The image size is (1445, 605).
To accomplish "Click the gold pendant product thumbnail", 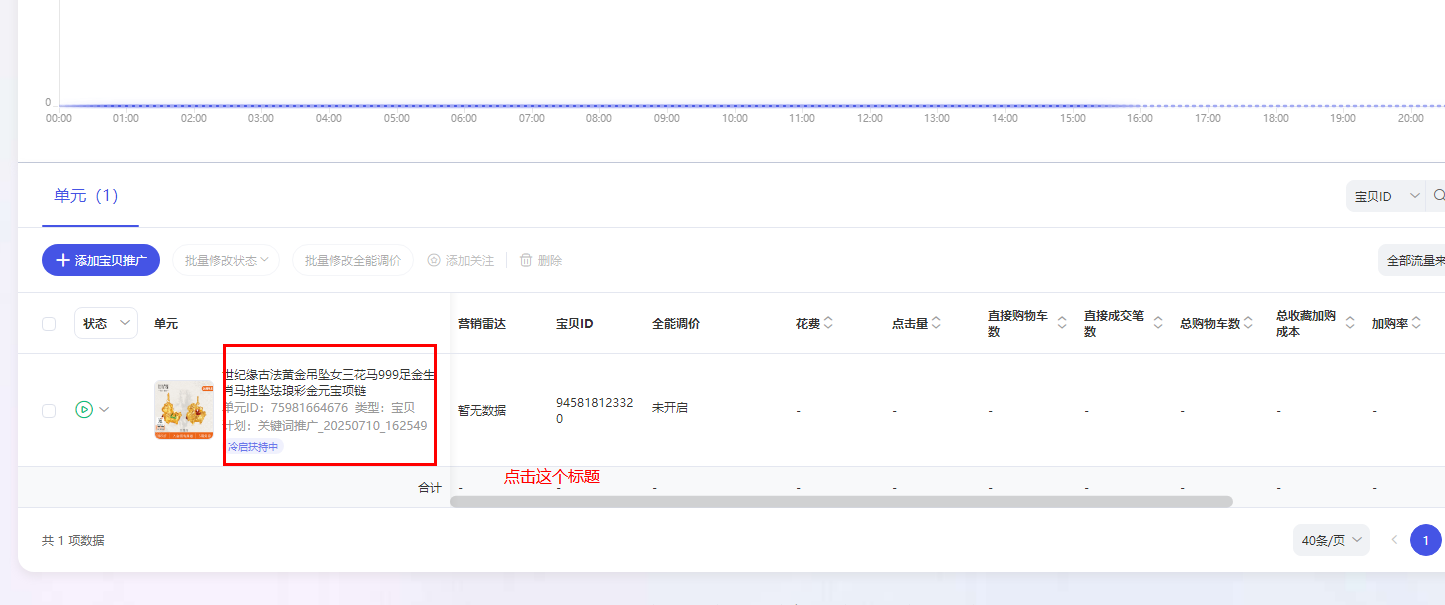I will point(184,409).
